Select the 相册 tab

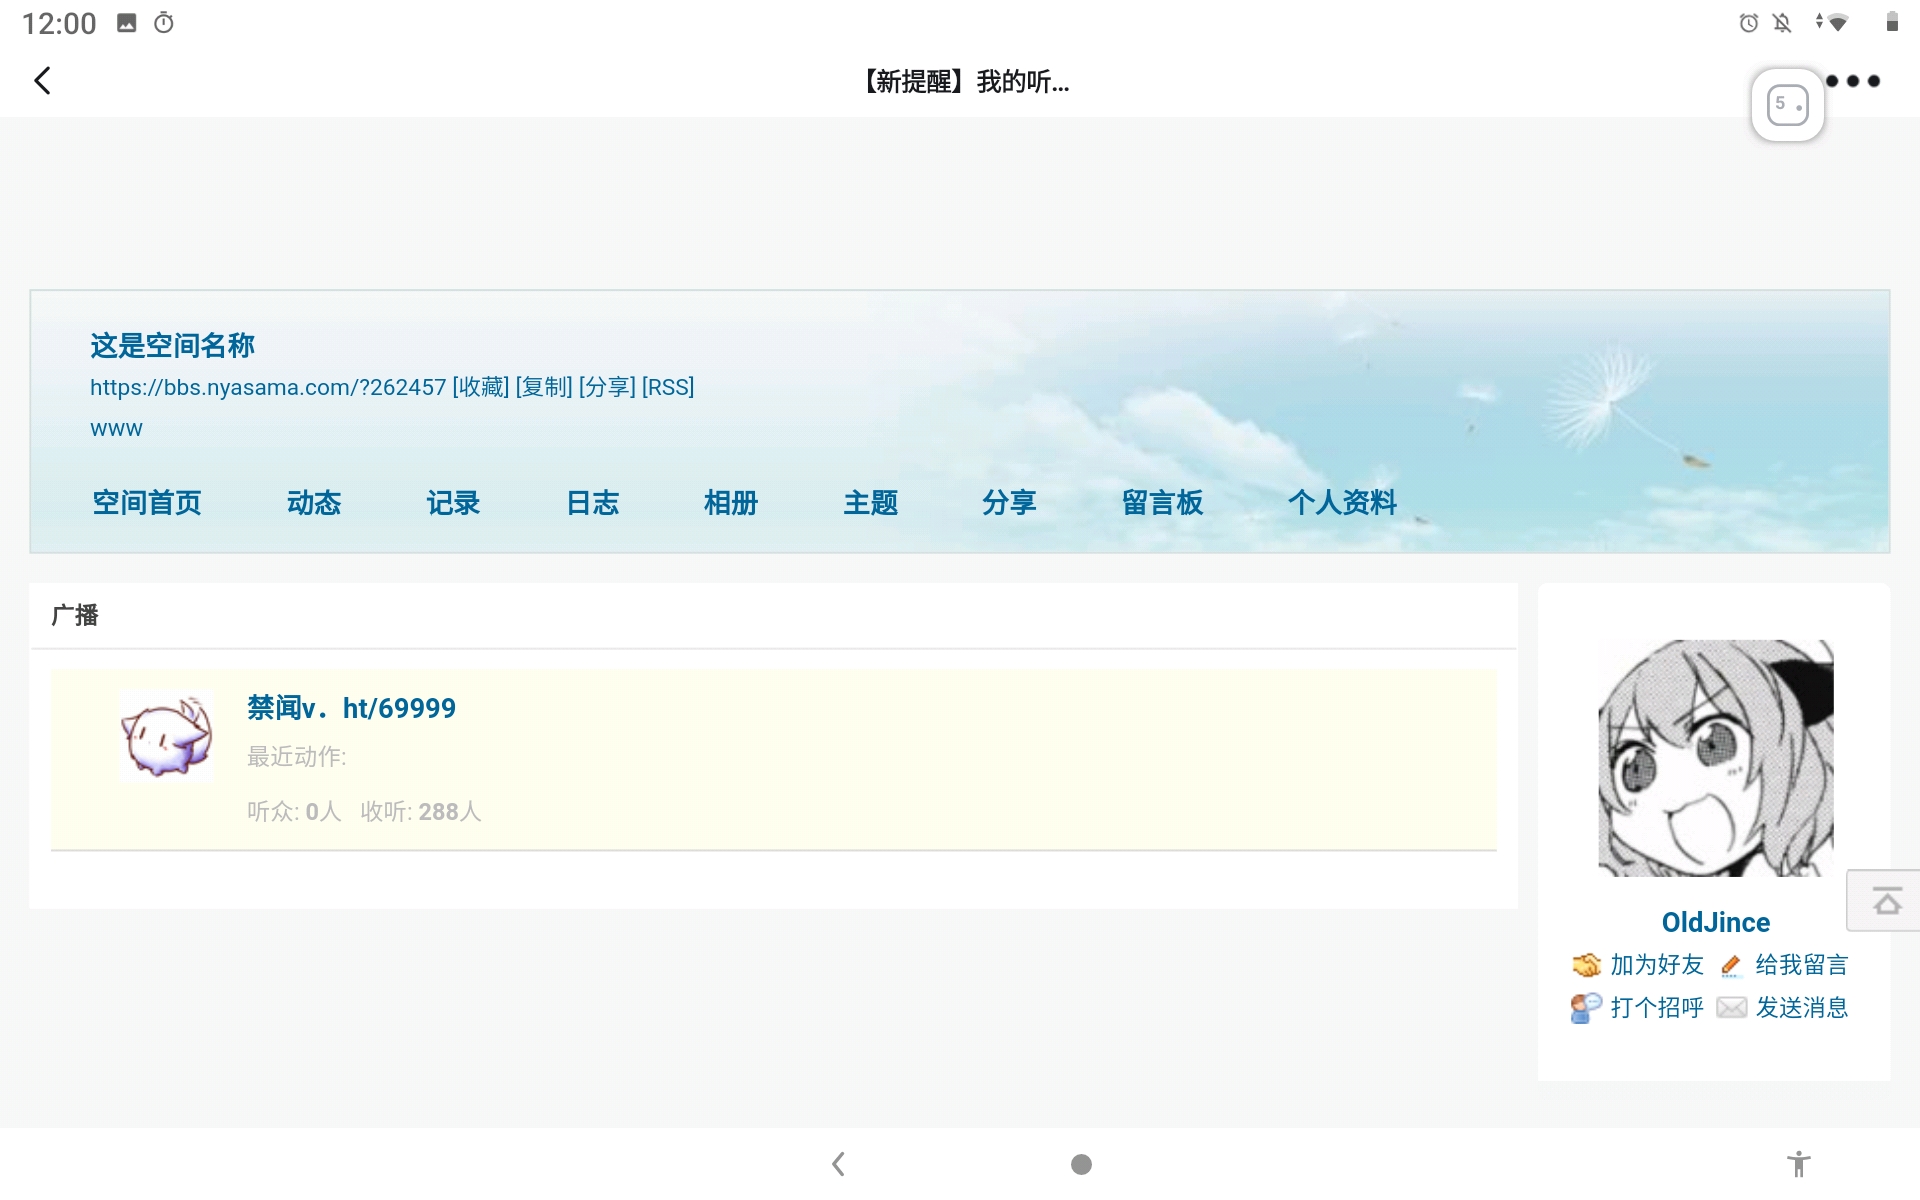[731, 503]
